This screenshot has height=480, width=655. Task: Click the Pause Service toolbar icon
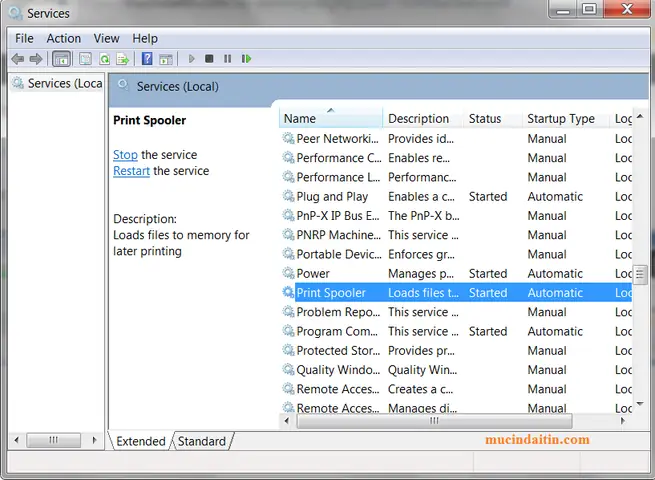pyautogui.click(x=227, y=58)
